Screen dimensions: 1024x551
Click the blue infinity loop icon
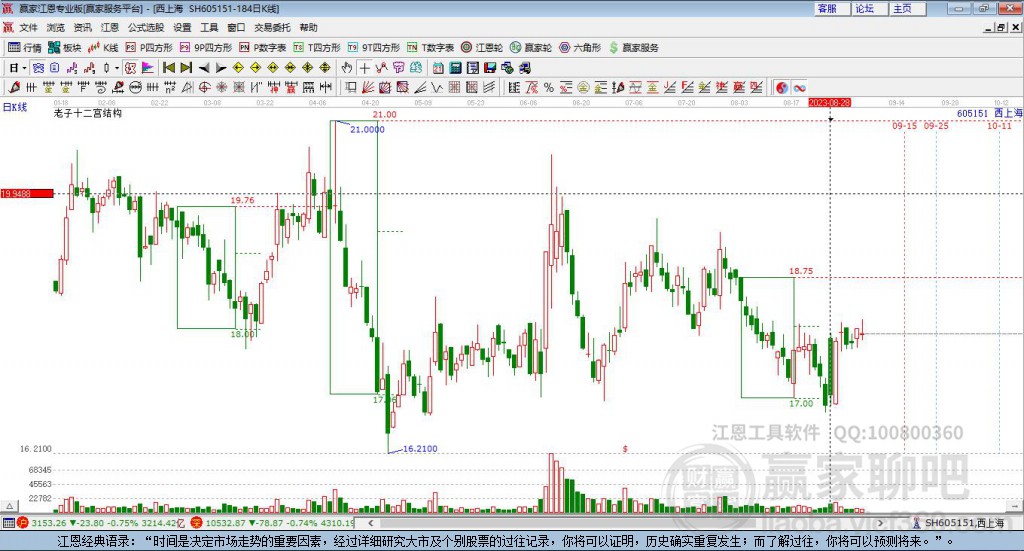point(799,87)
